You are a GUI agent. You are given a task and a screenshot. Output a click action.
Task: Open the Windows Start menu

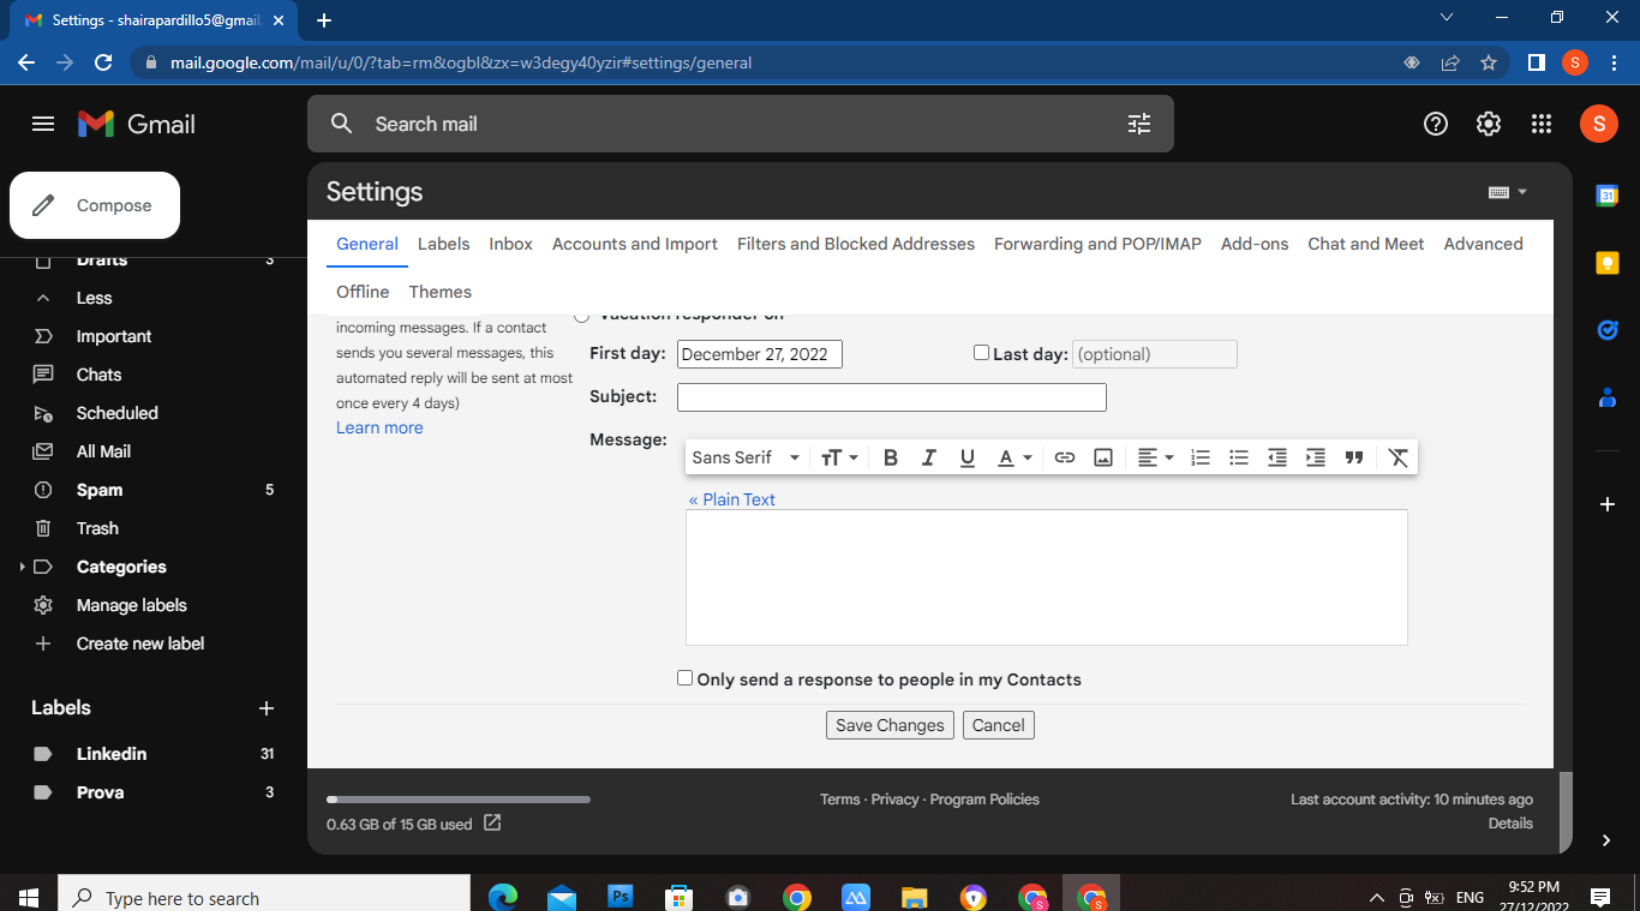(x=29, y=898)
